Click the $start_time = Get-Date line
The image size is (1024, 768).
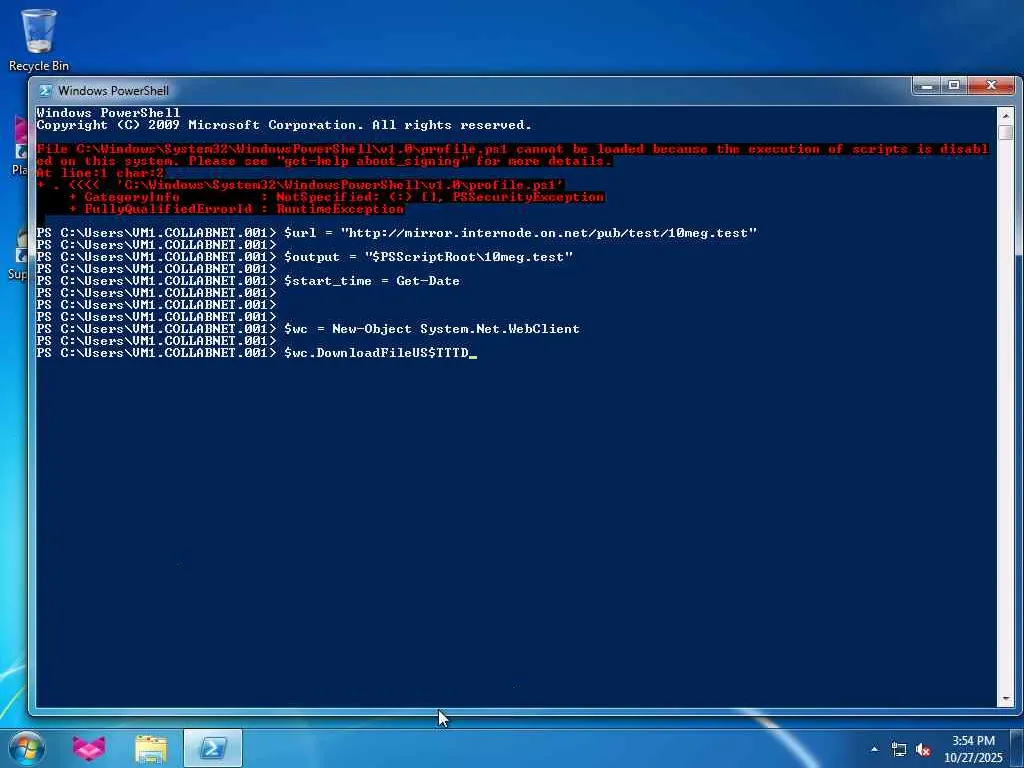248,281
